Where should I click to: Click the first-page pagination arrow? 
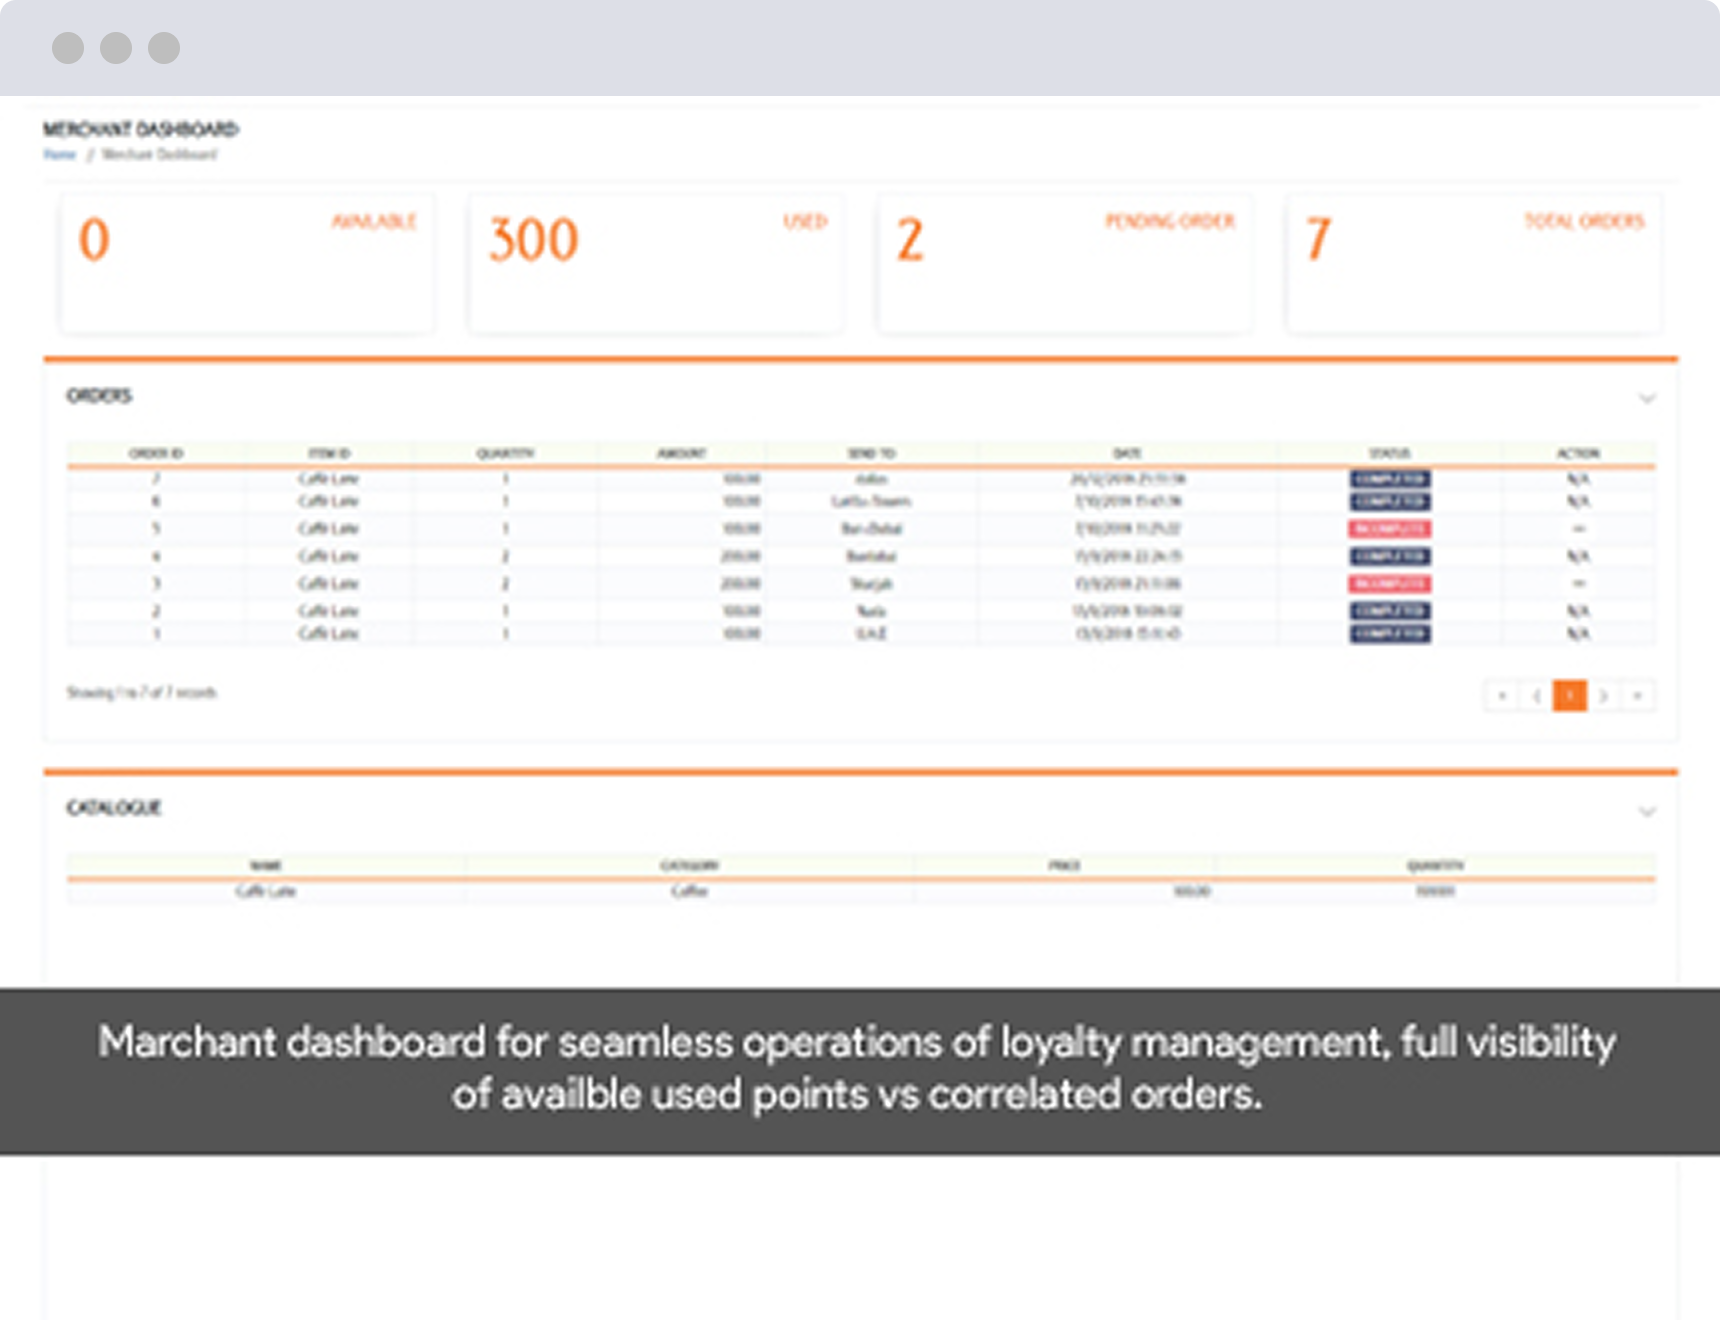click(x=1501, y=695)
